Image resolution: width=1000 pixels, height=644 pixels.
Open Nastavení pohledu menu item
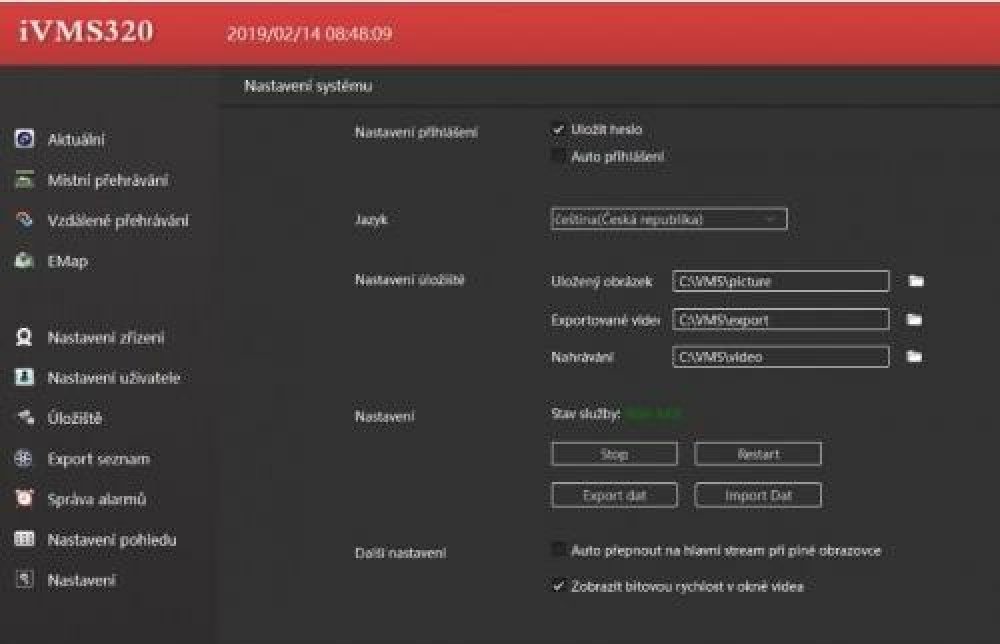click(112, 540)
